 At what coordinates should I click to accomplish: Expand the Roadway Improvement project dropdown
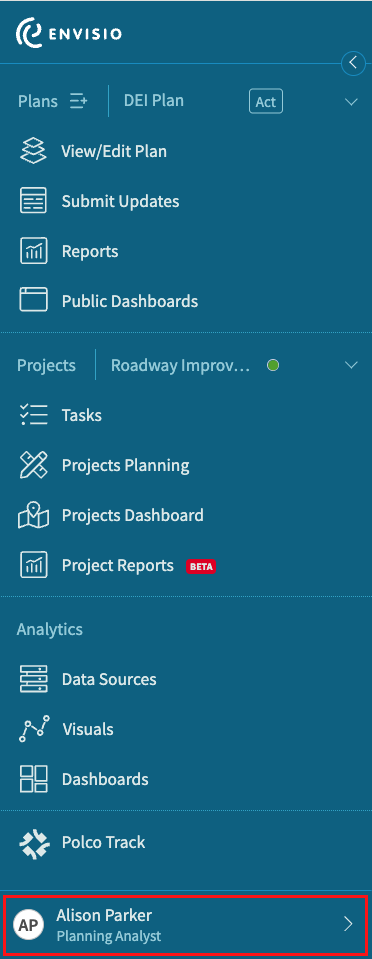click(x=351, y=365)
